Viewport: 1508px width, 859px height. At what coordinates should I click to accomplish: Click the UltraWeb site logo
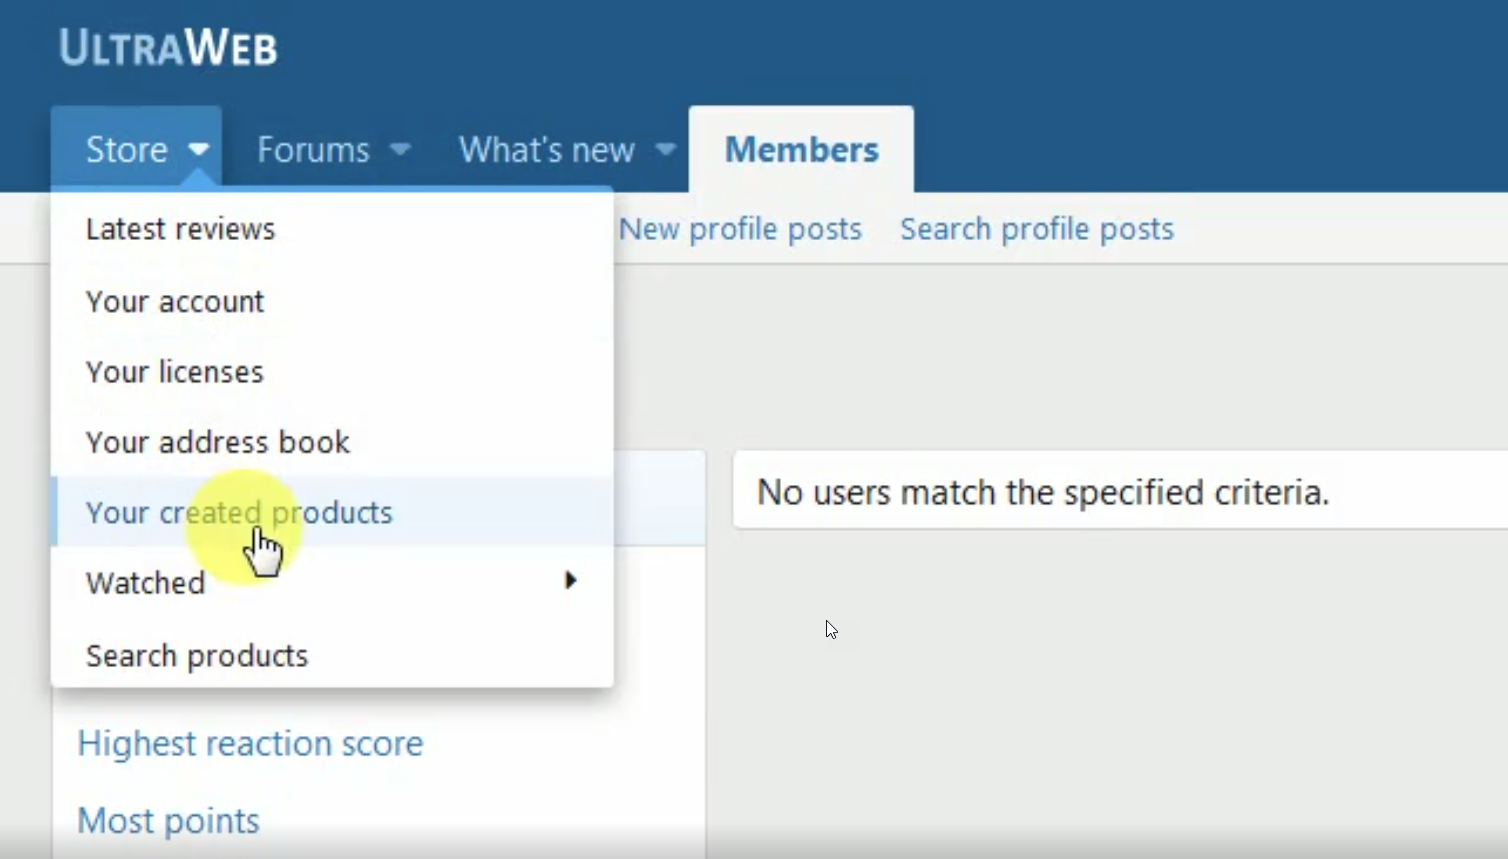click(167, 48)
